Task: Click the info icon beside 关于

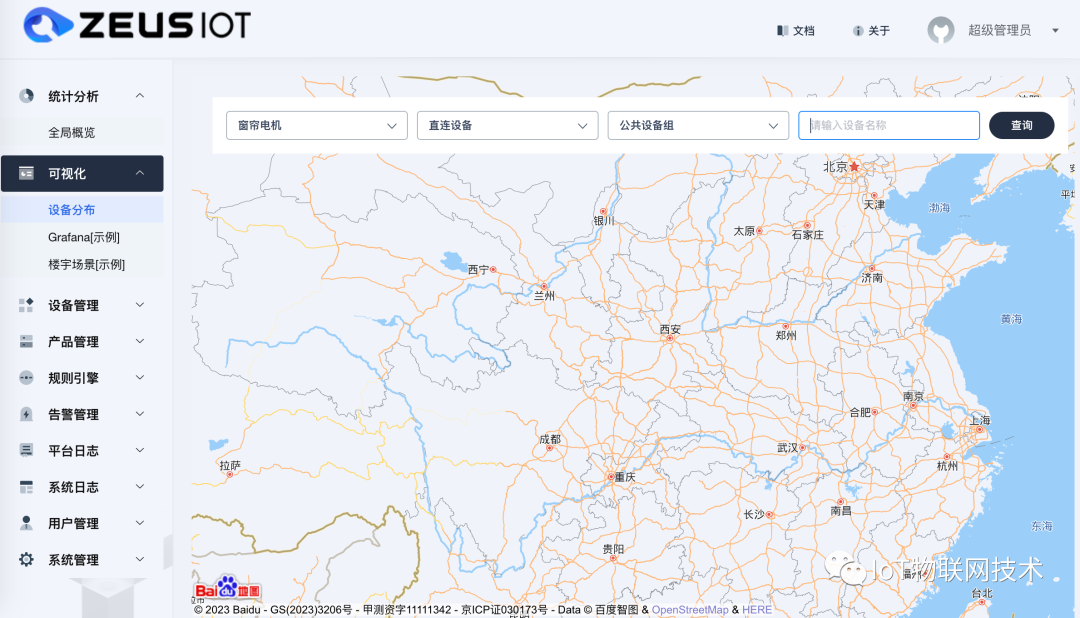Action: click(858, 31)
